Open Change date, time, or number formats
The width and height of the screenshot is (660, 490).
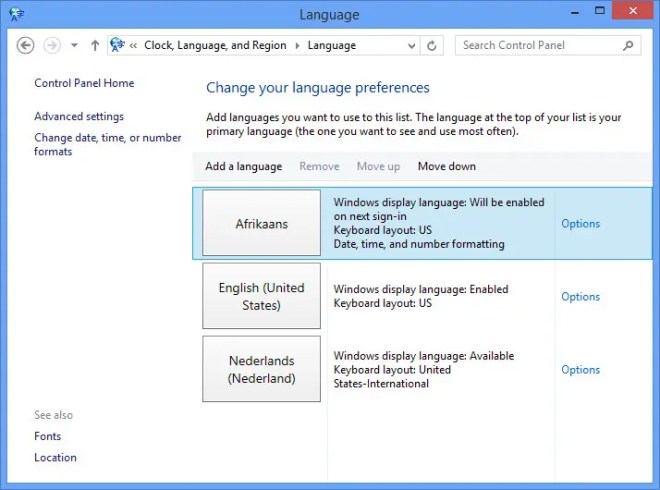[x=108, y=144]
